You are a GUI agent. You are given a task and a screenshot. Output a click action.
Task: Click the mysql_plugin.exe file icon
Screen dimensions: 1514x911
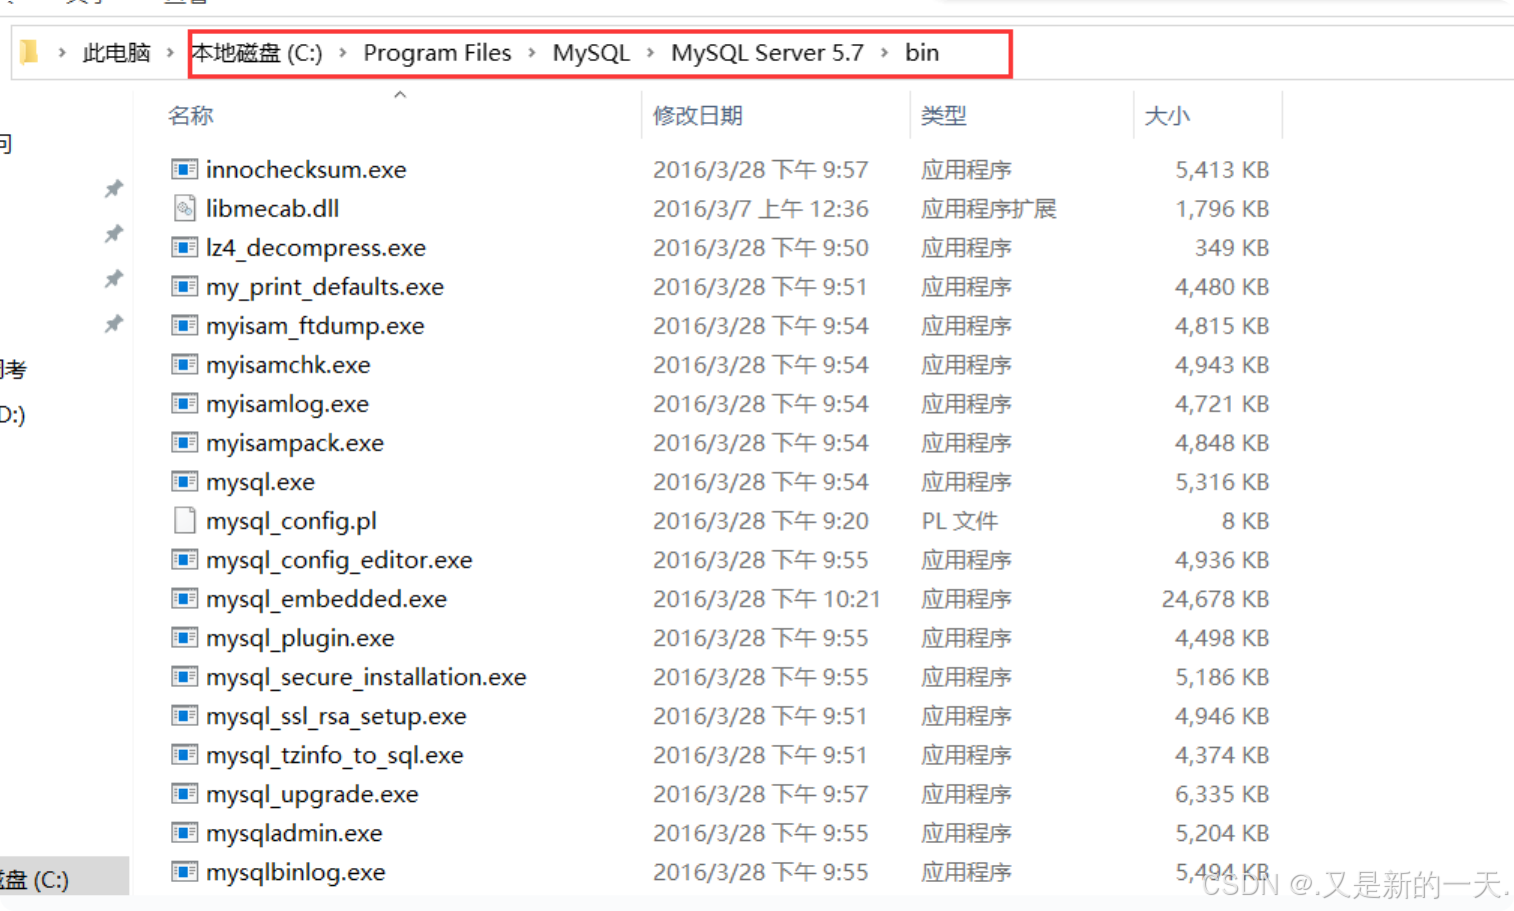coord(184,637)
